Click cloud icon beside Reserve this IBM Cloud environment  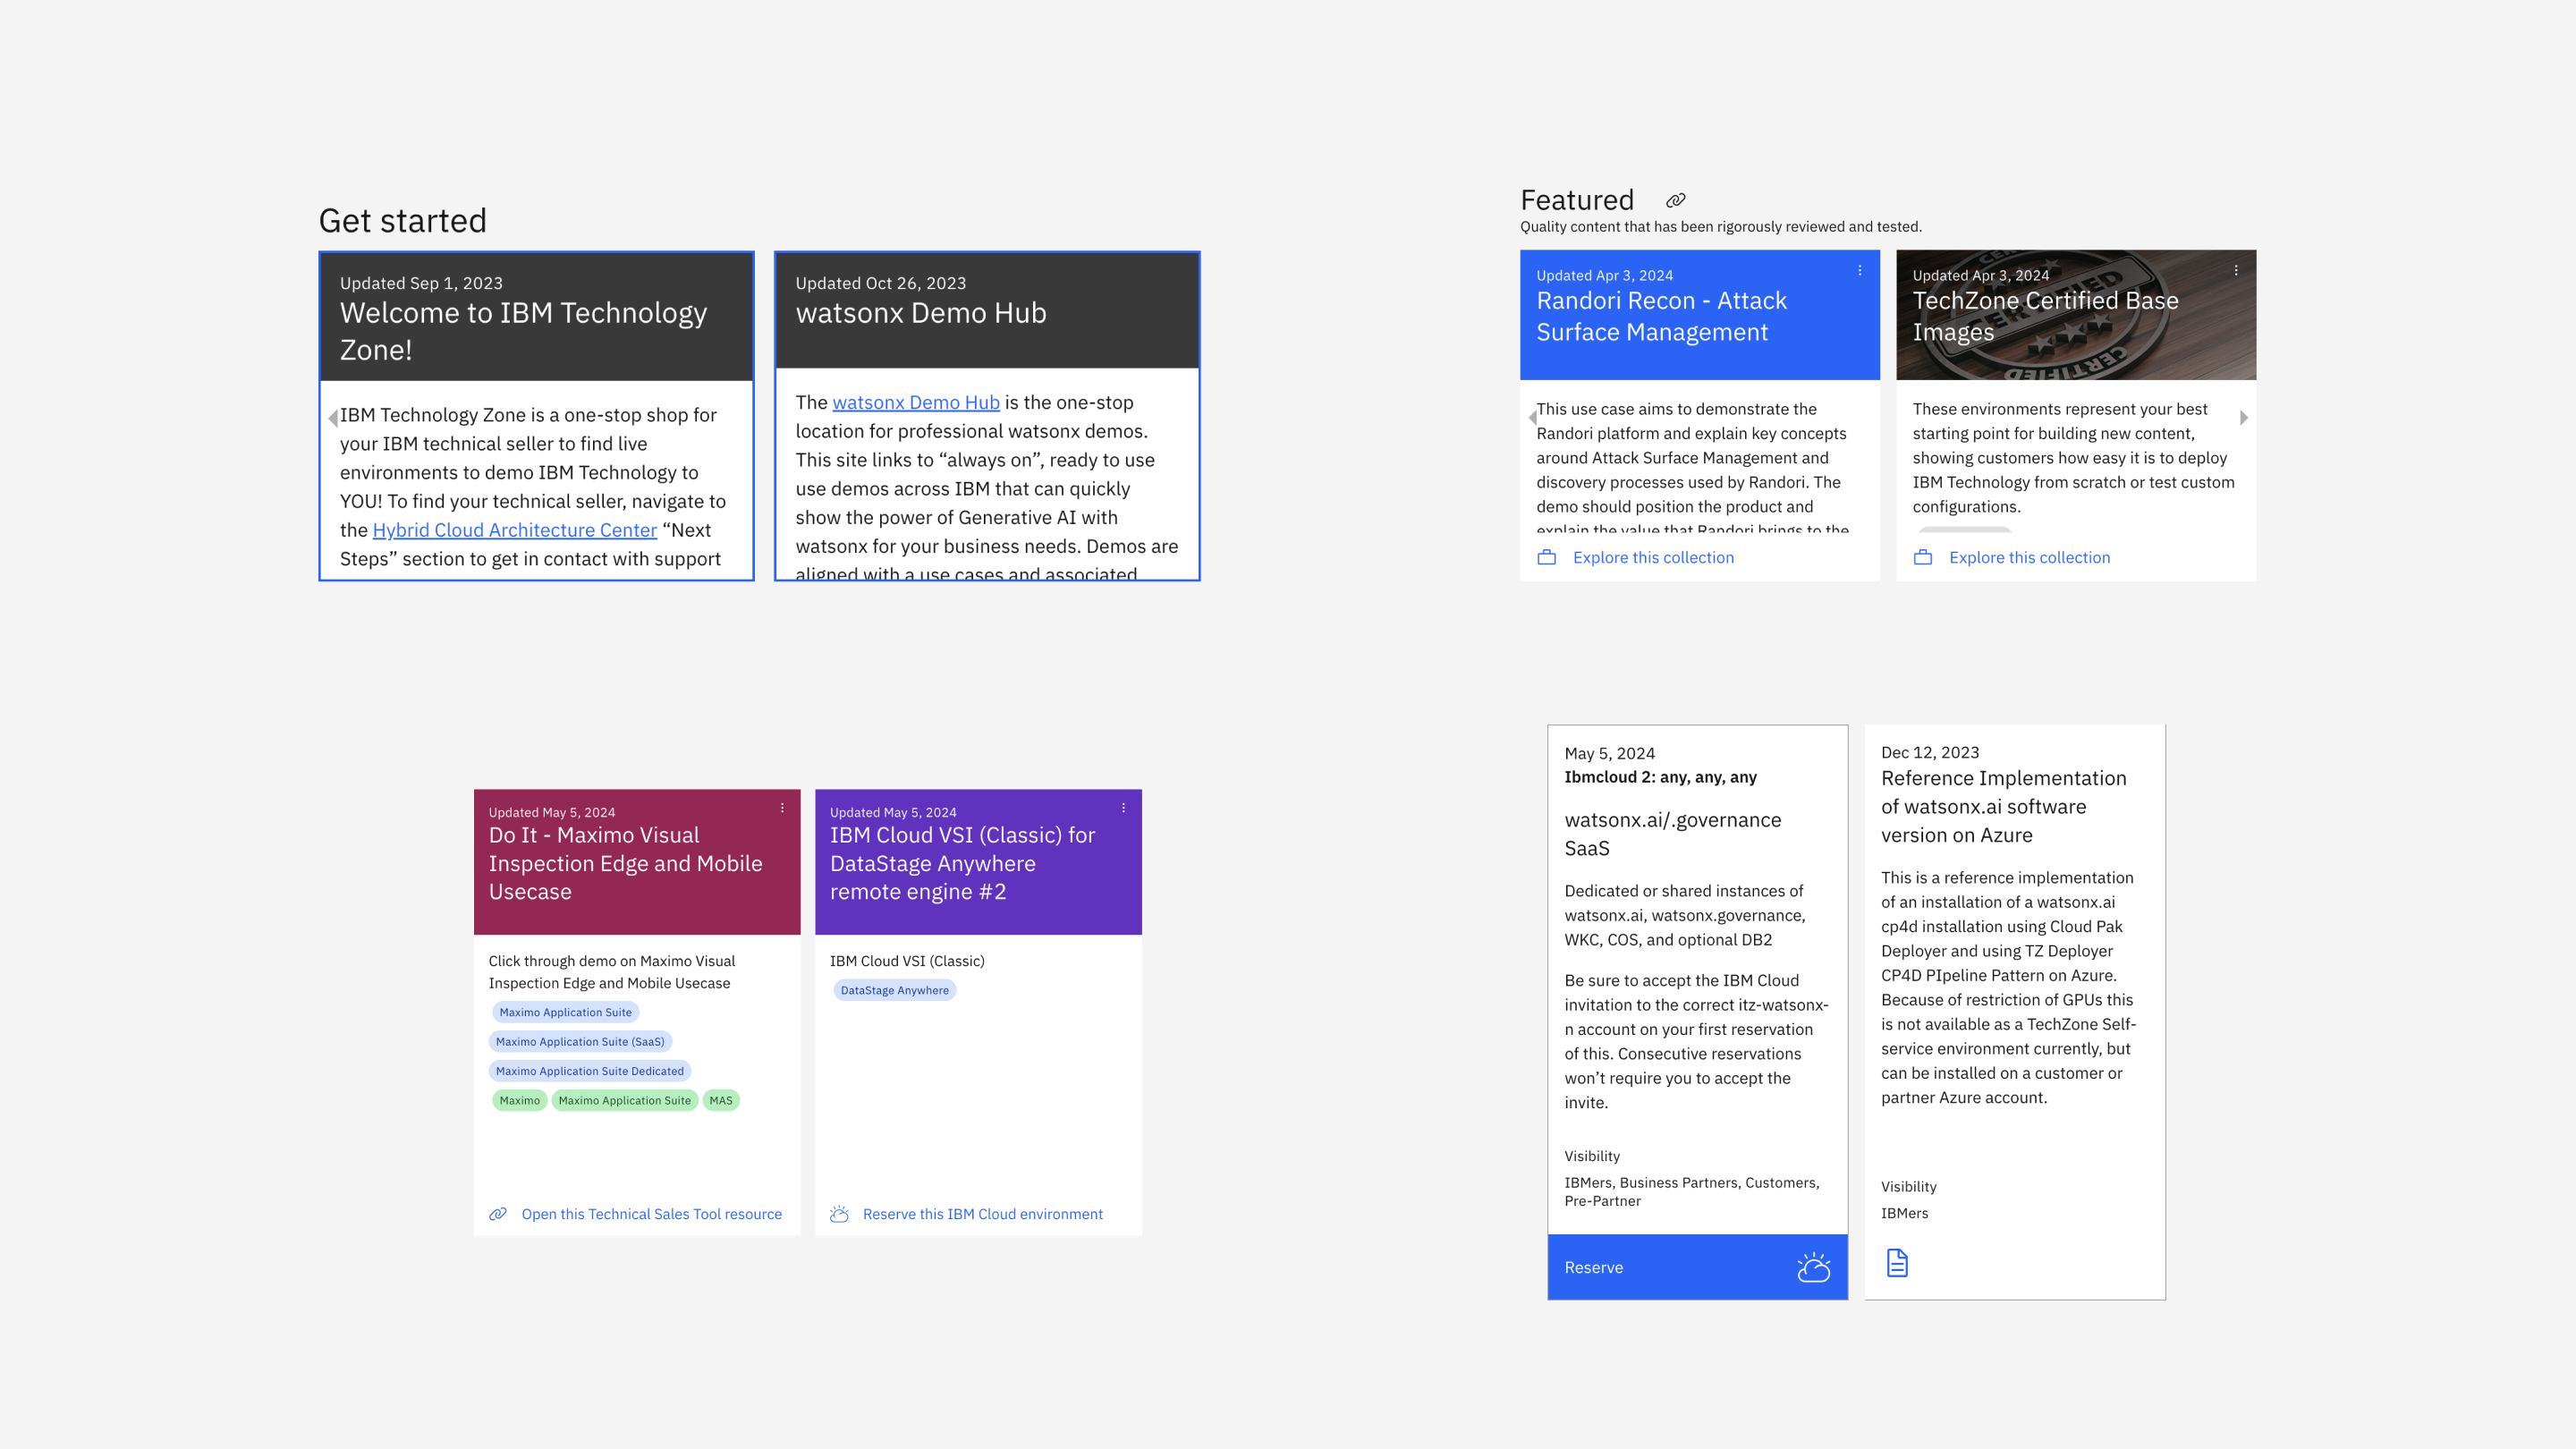[839, 1214]
